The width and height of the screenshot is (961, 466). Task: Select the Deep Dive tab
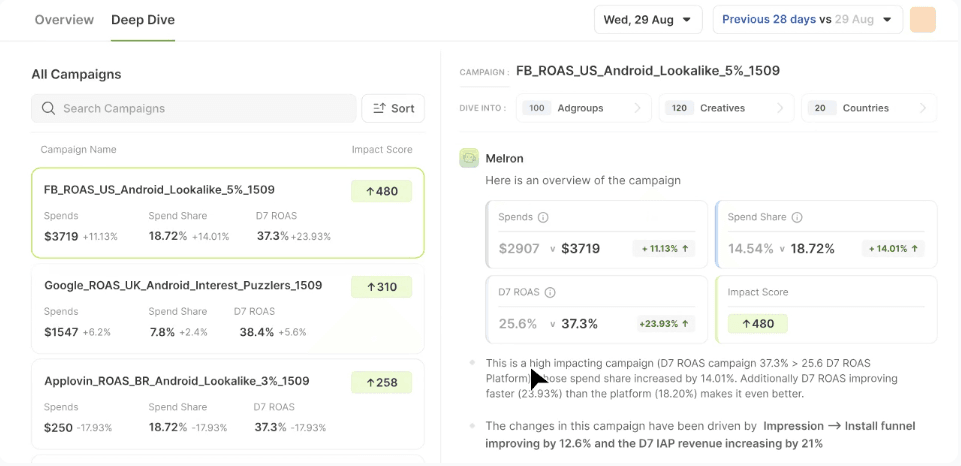(x=143, y=20)
